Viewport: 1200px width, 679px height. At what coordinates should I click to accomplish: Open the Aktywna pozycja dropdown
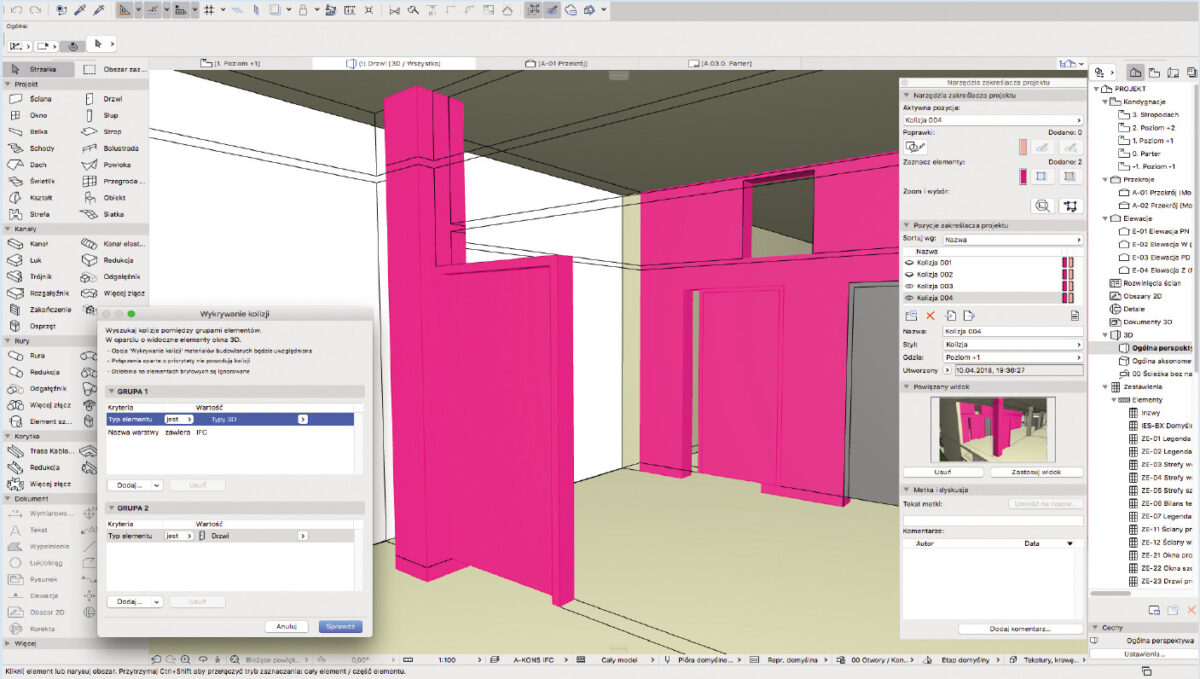point(992,120)
